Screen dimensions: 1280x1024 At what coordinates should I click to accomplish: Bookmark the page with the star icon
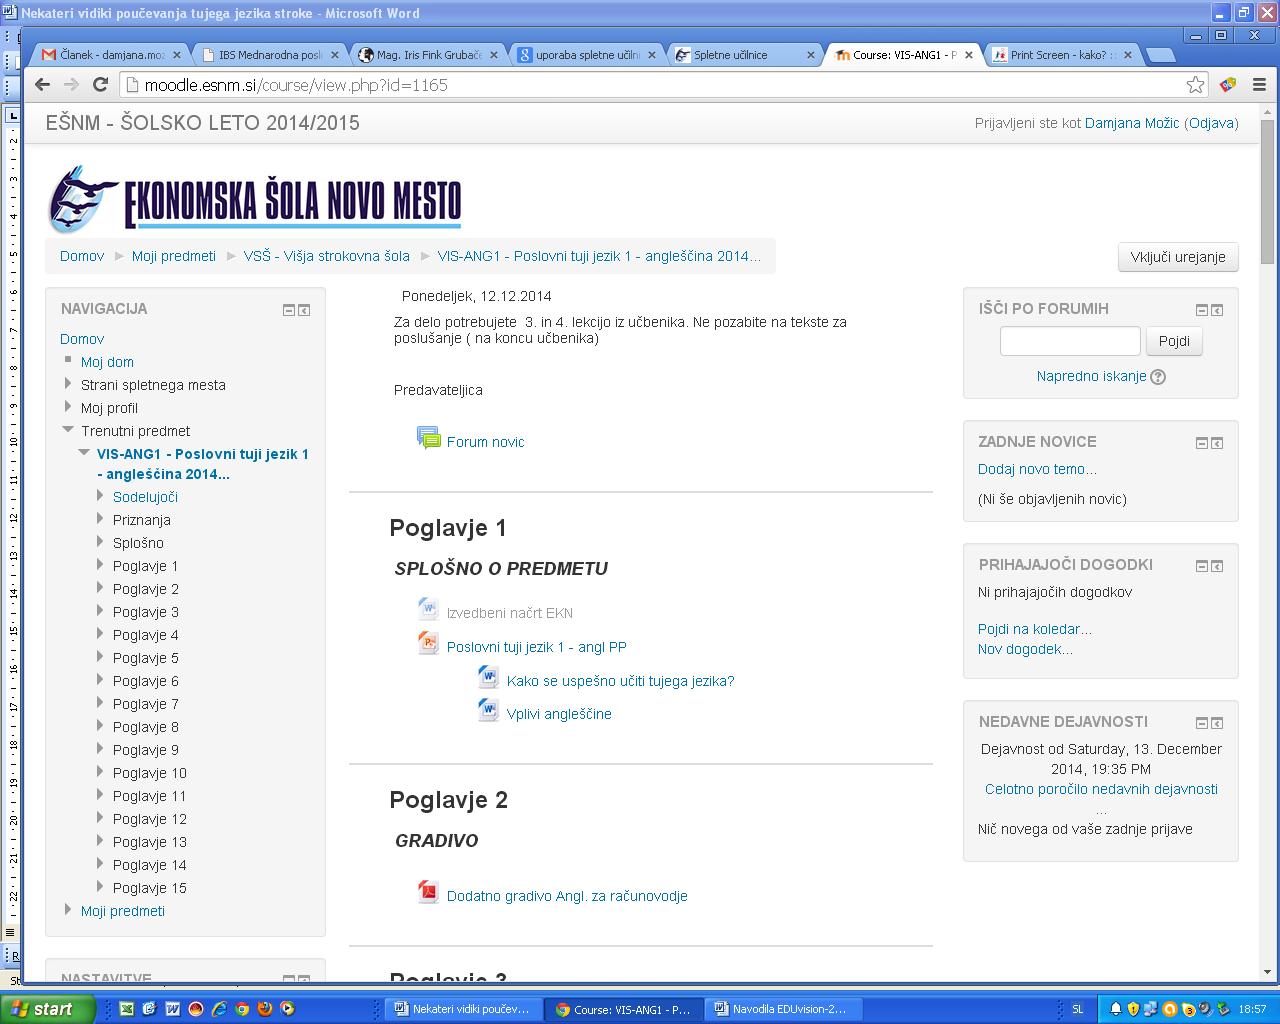(x=1195, y=85)
